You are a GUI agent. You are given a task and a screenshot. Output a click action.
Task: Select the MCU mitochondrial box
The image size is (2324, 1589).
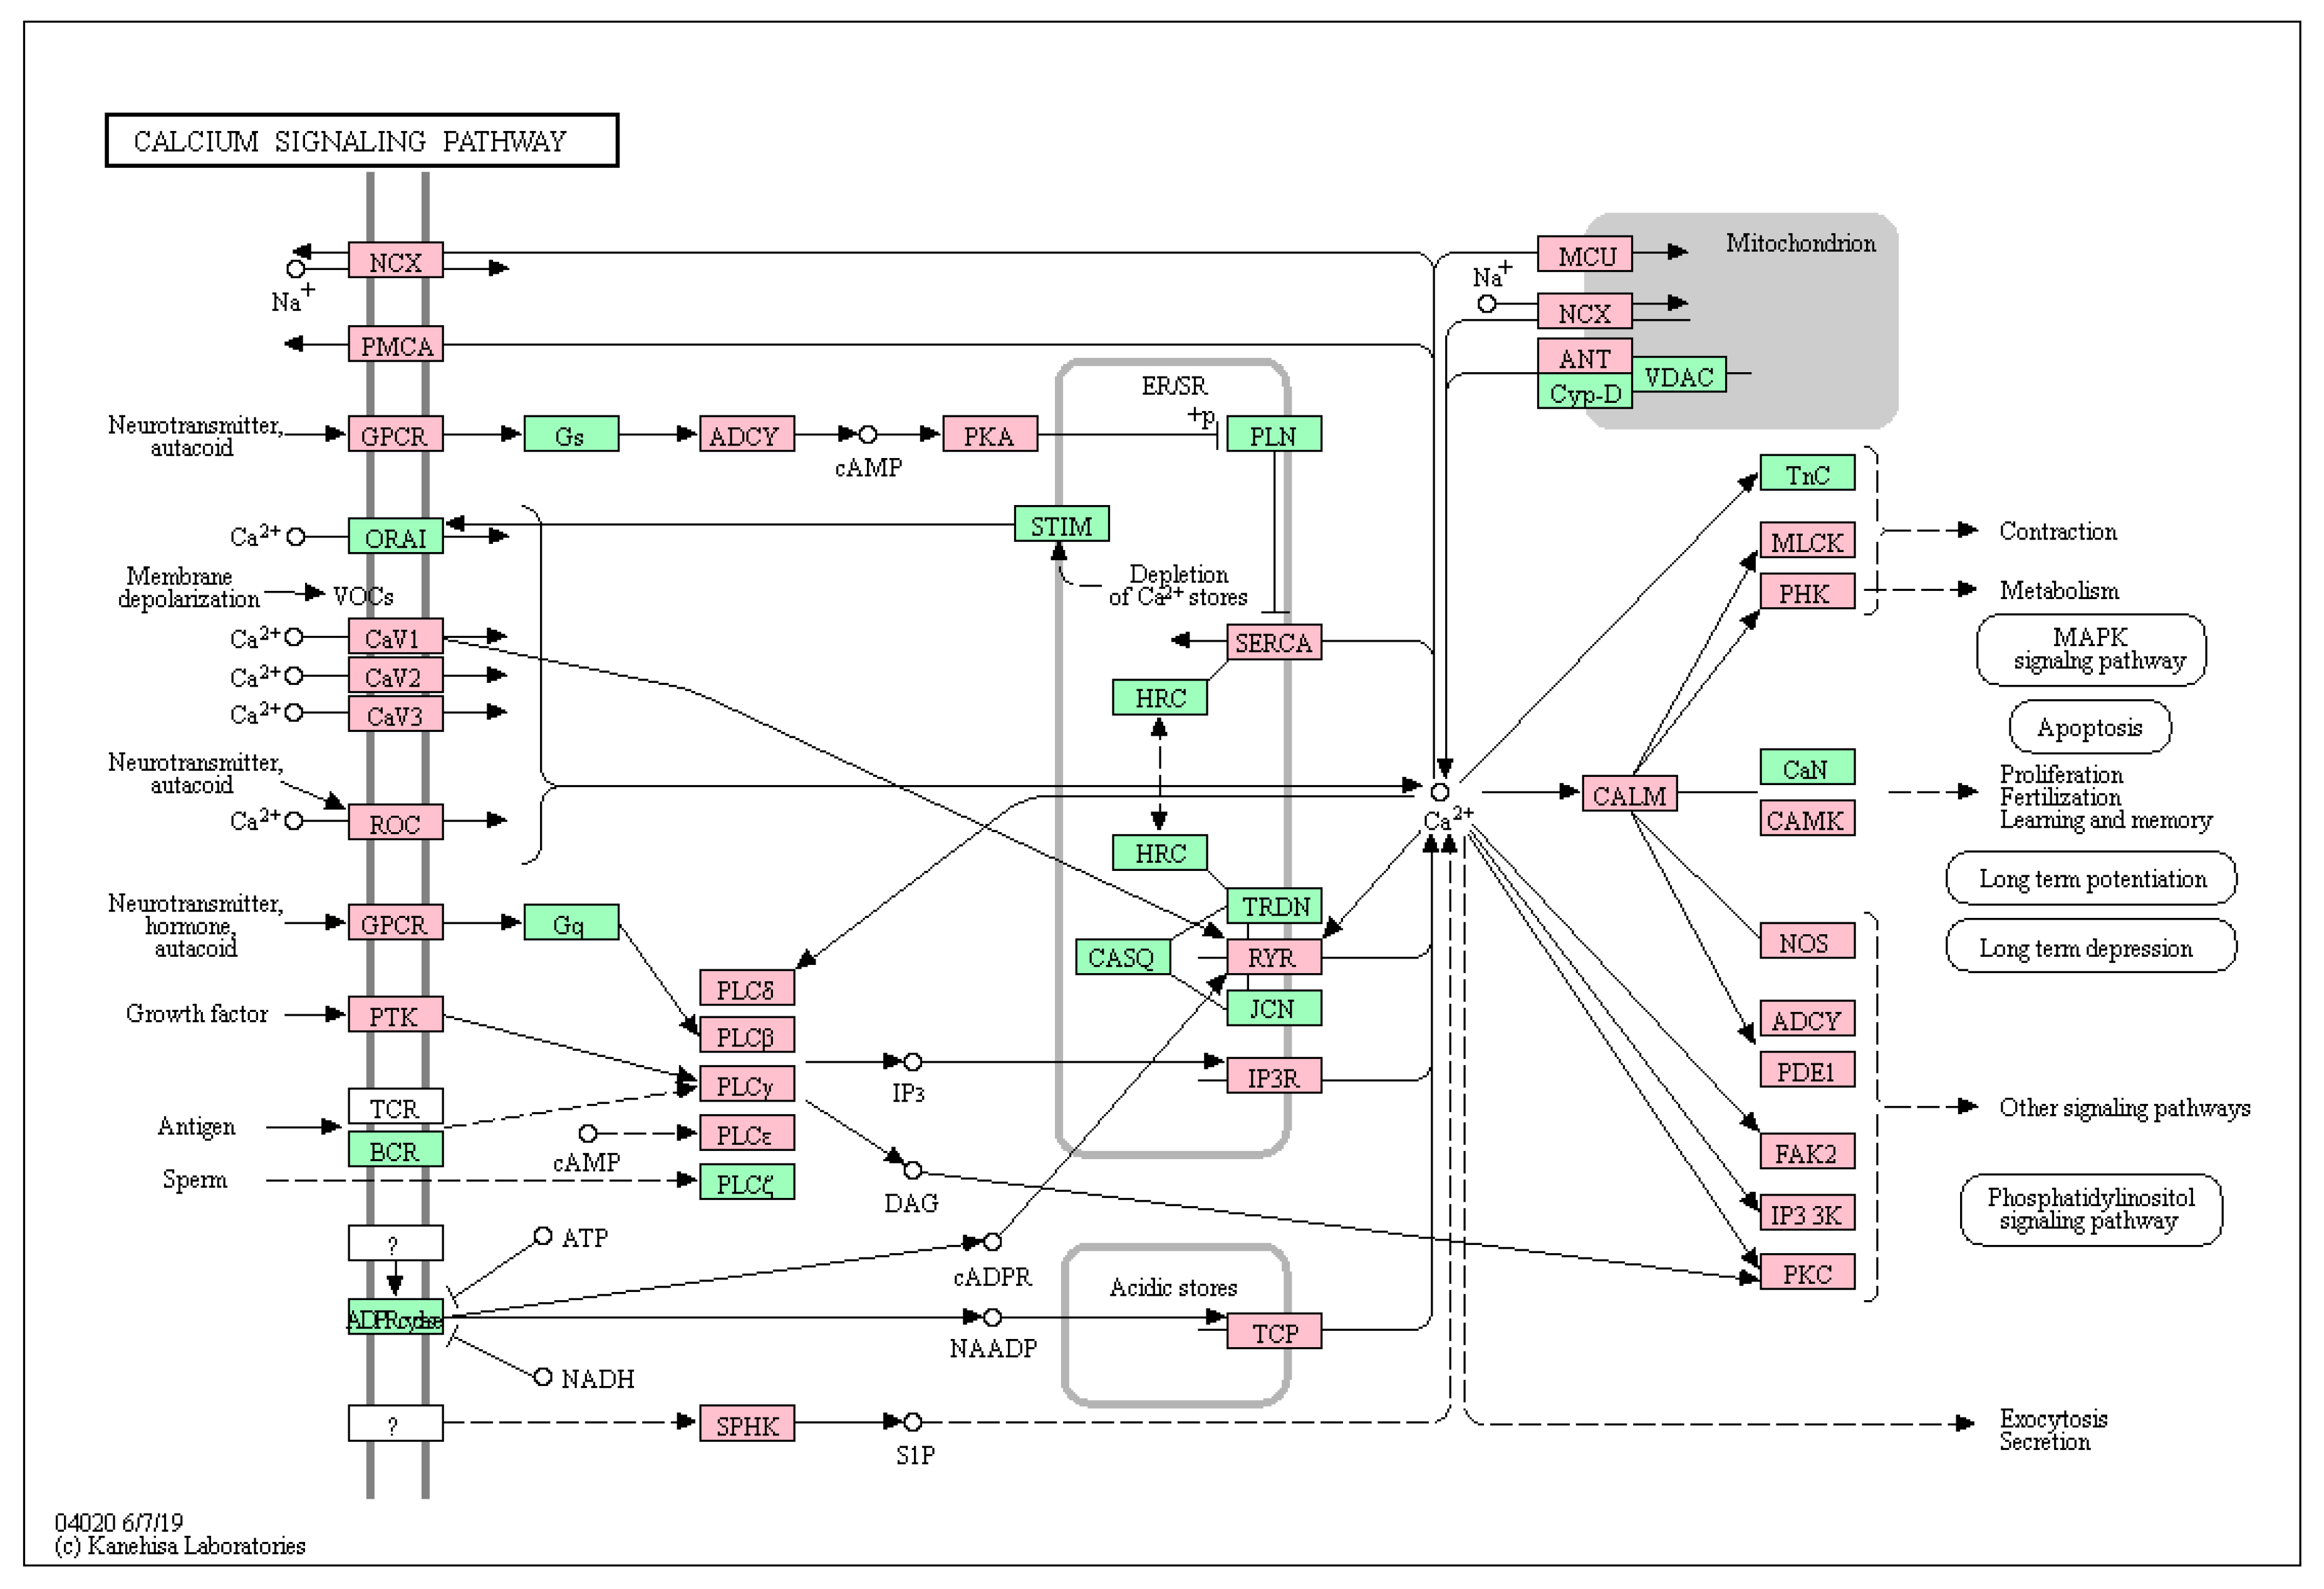tap(1584, 255)
